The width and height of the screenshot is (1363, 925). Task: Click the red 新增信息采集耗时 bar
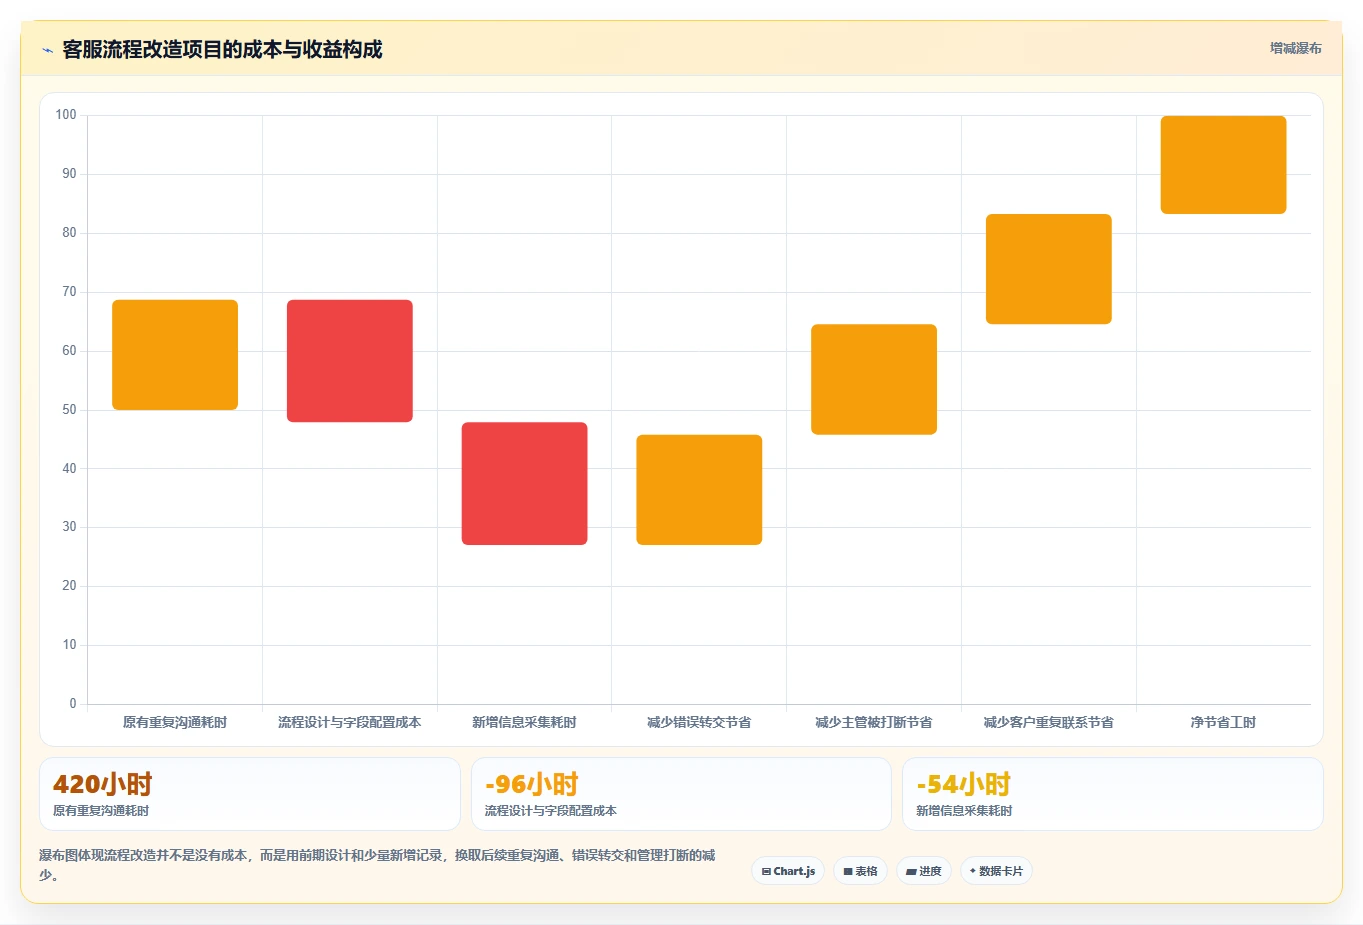point(525,484)
